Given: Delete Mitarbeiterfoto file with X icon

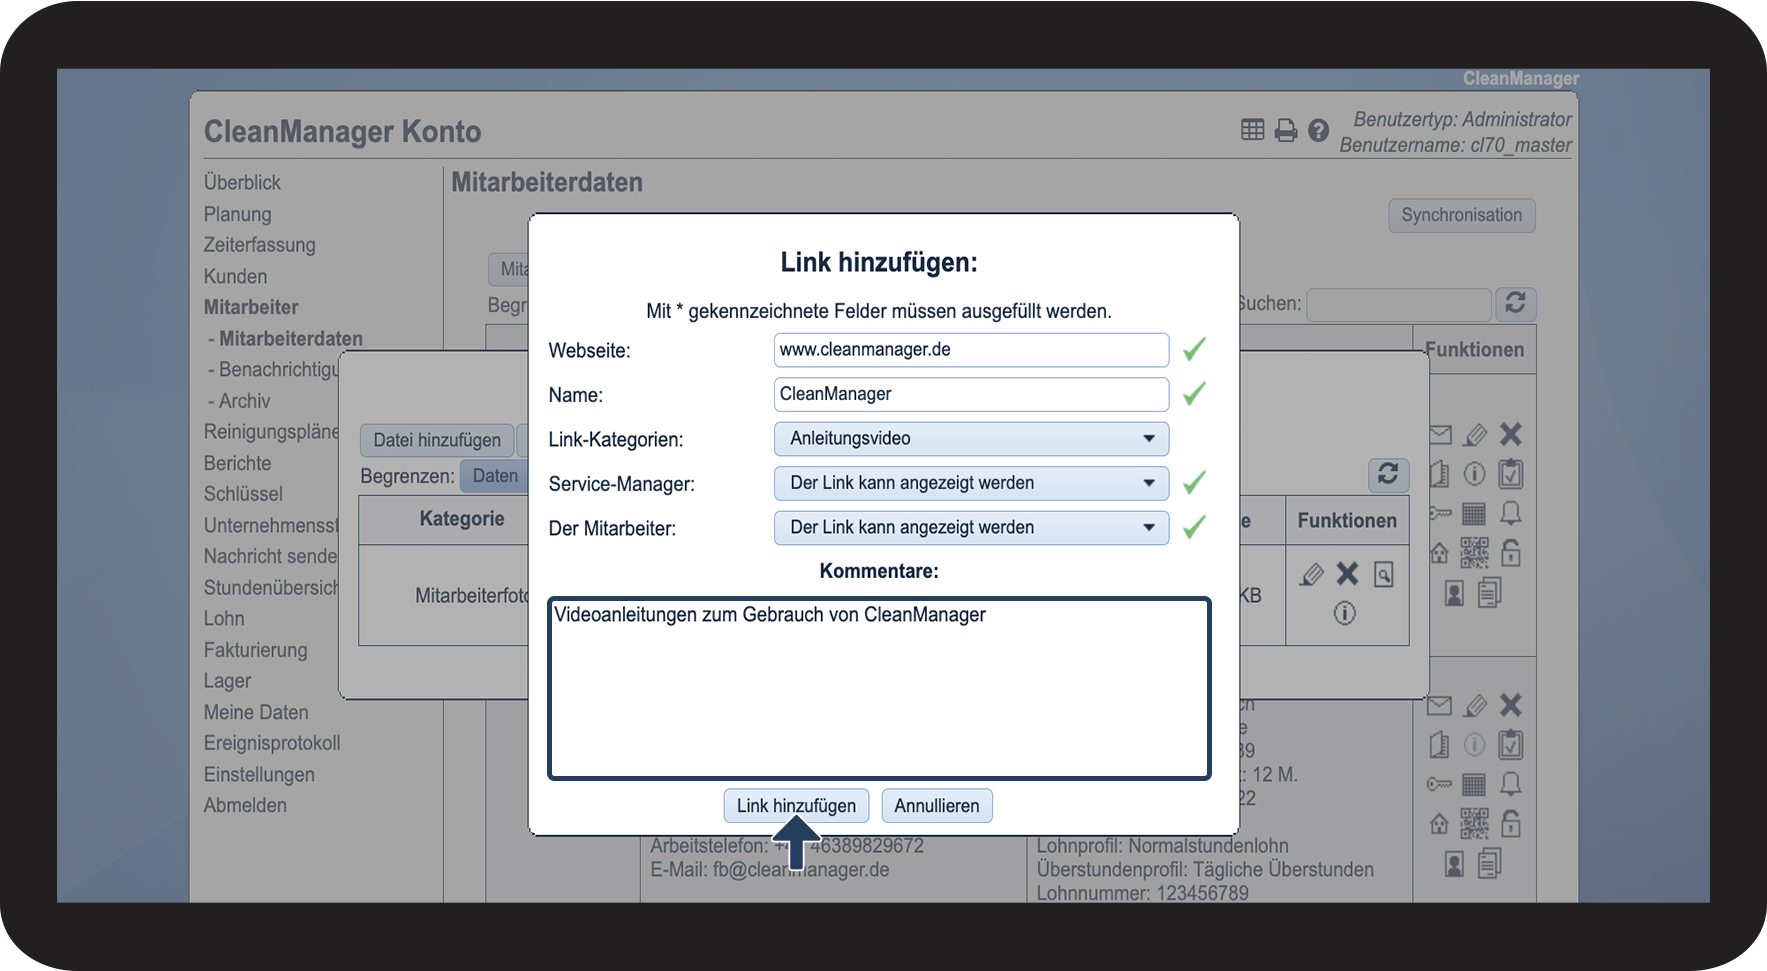Looking at the screenshot, I should coord(1348,574).
